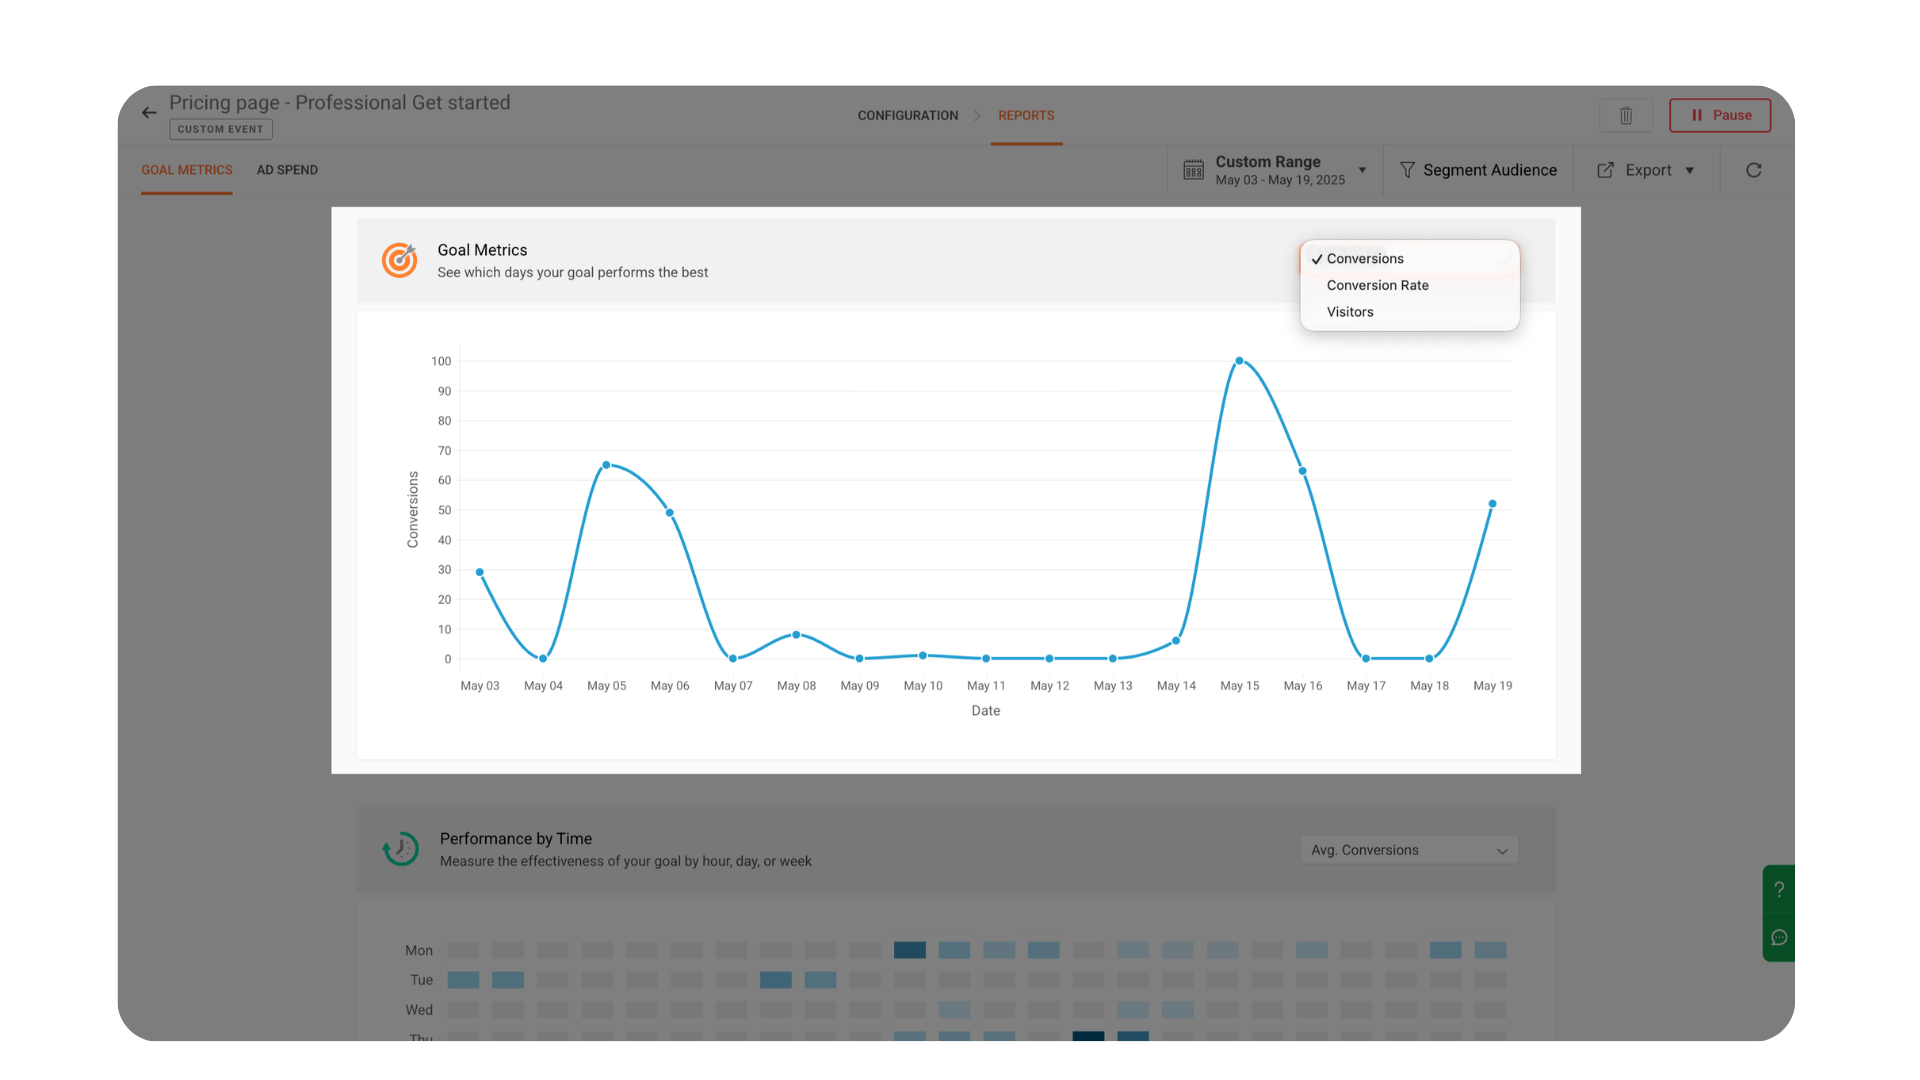
Task: Expand the Custom Range dropdown arrow
Action: point(1362,170)
